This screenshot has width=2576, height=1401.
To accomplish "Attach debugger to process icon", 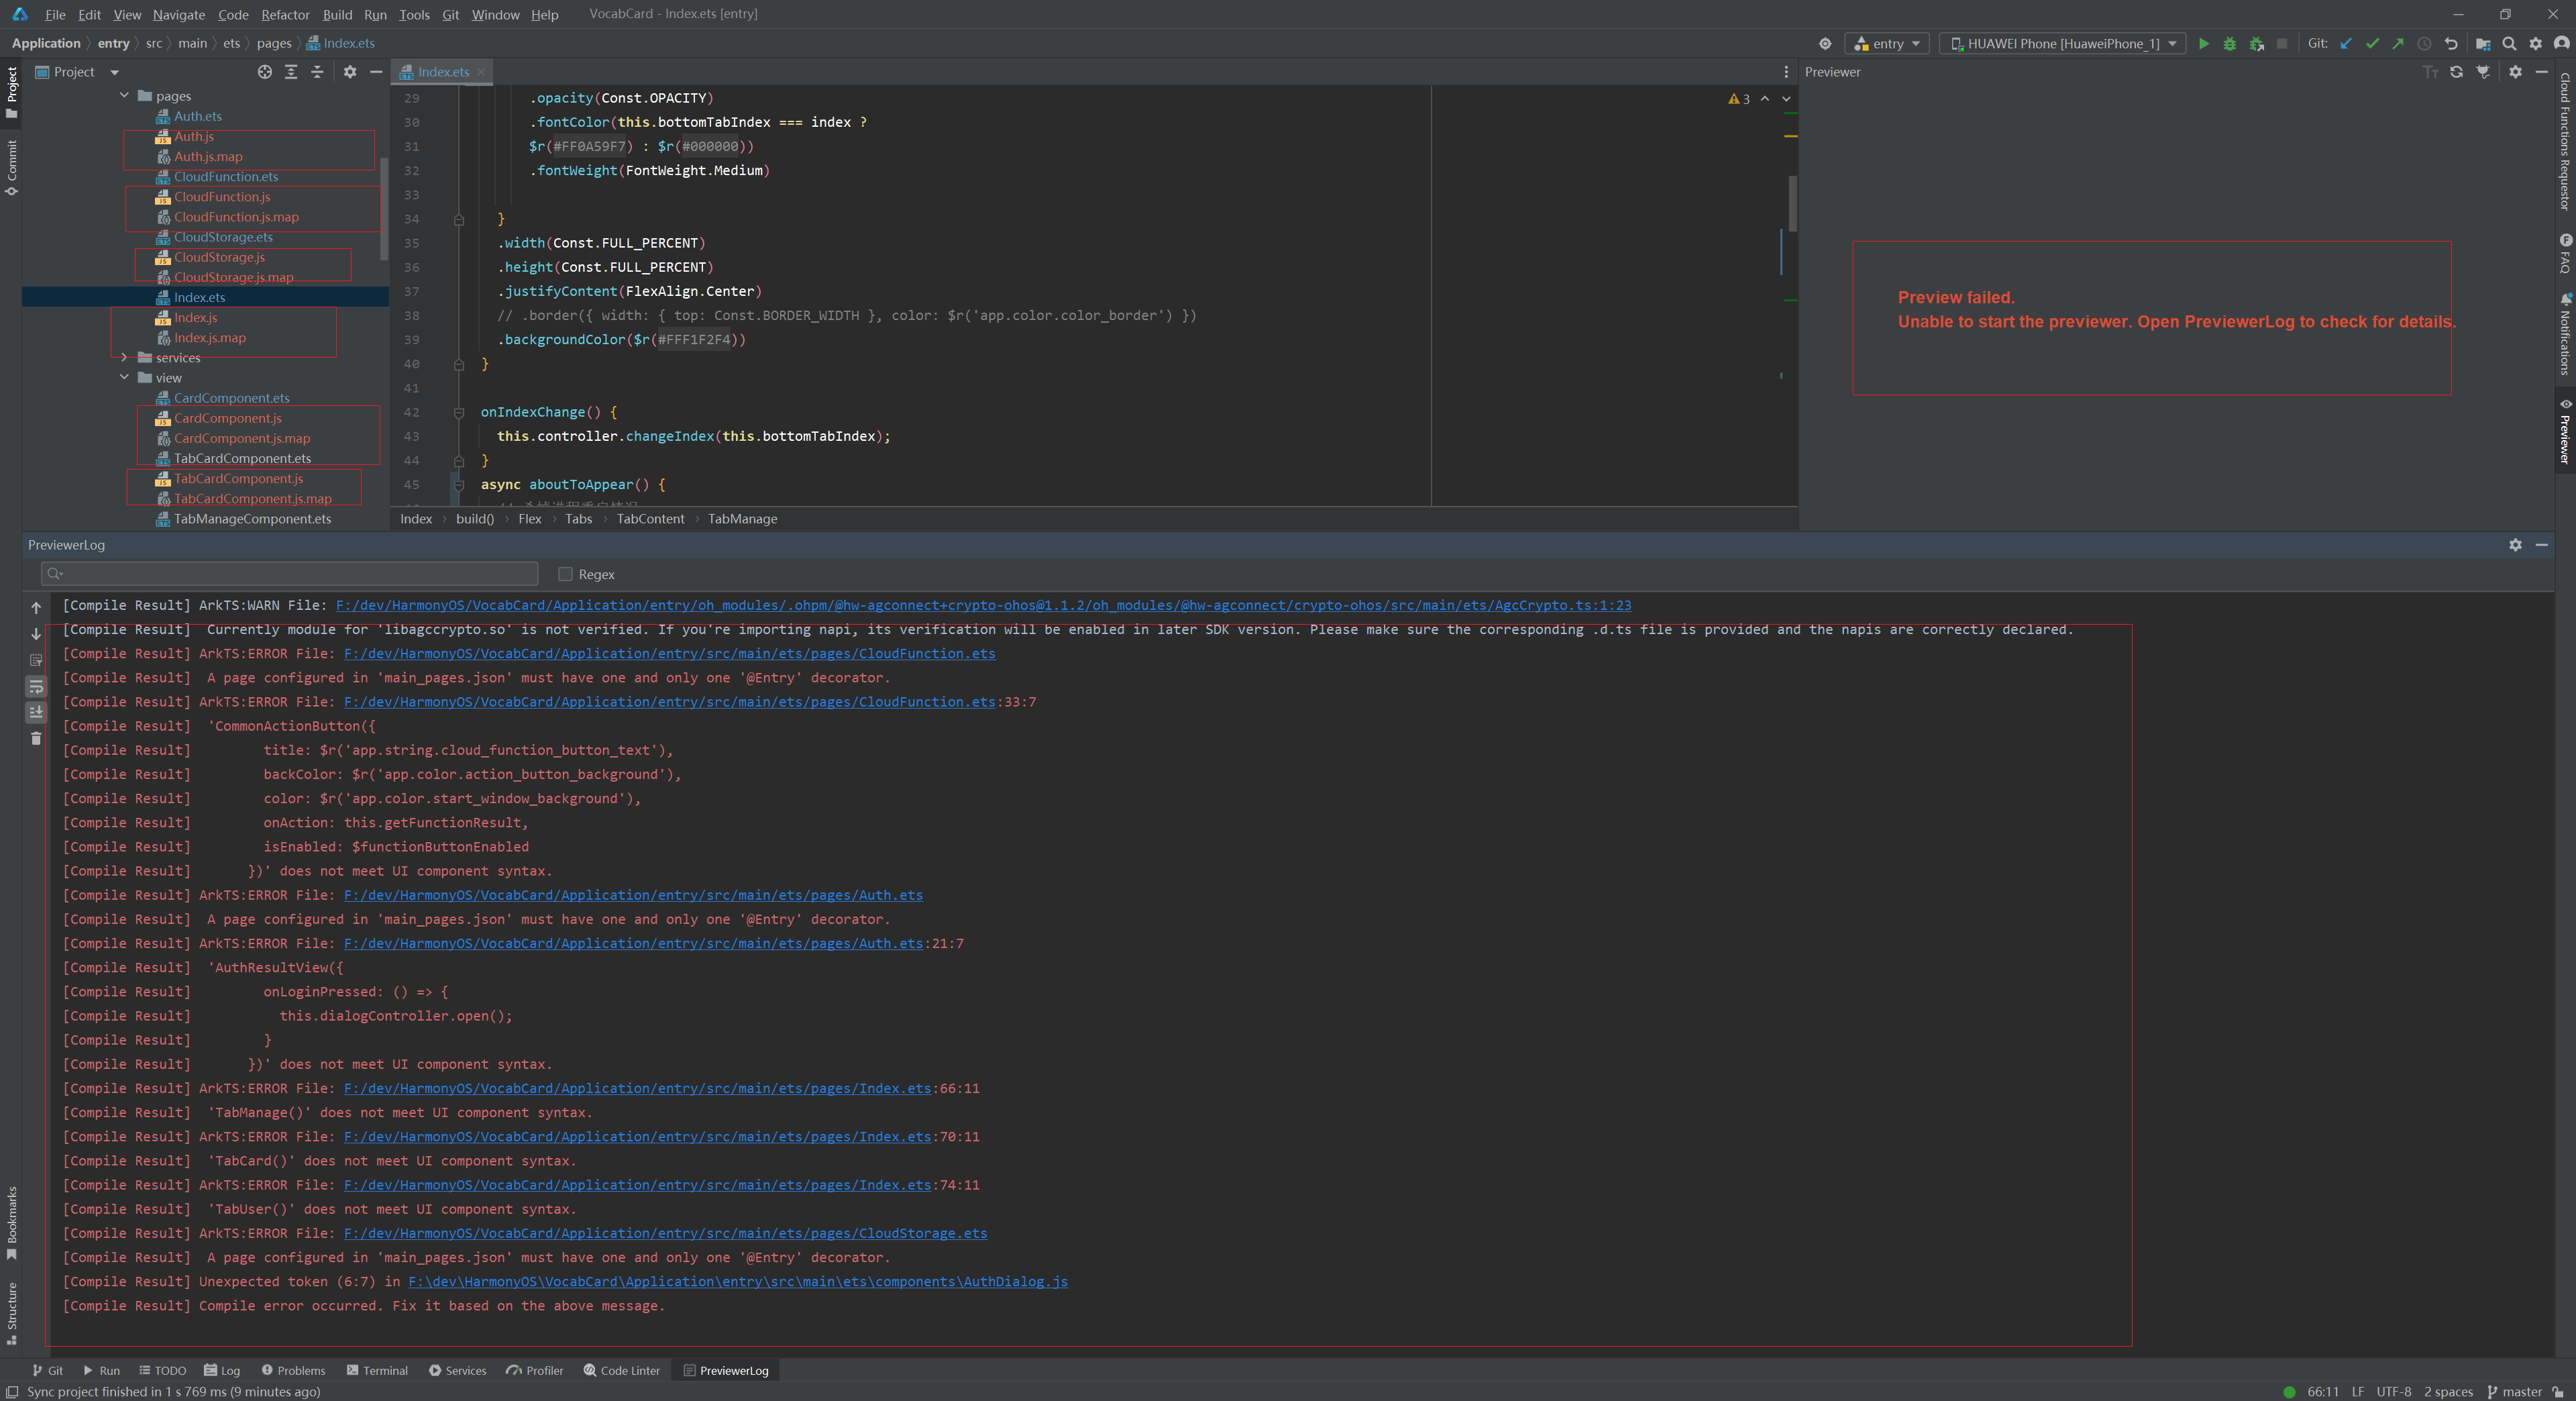I will (x=2256, y=43).
